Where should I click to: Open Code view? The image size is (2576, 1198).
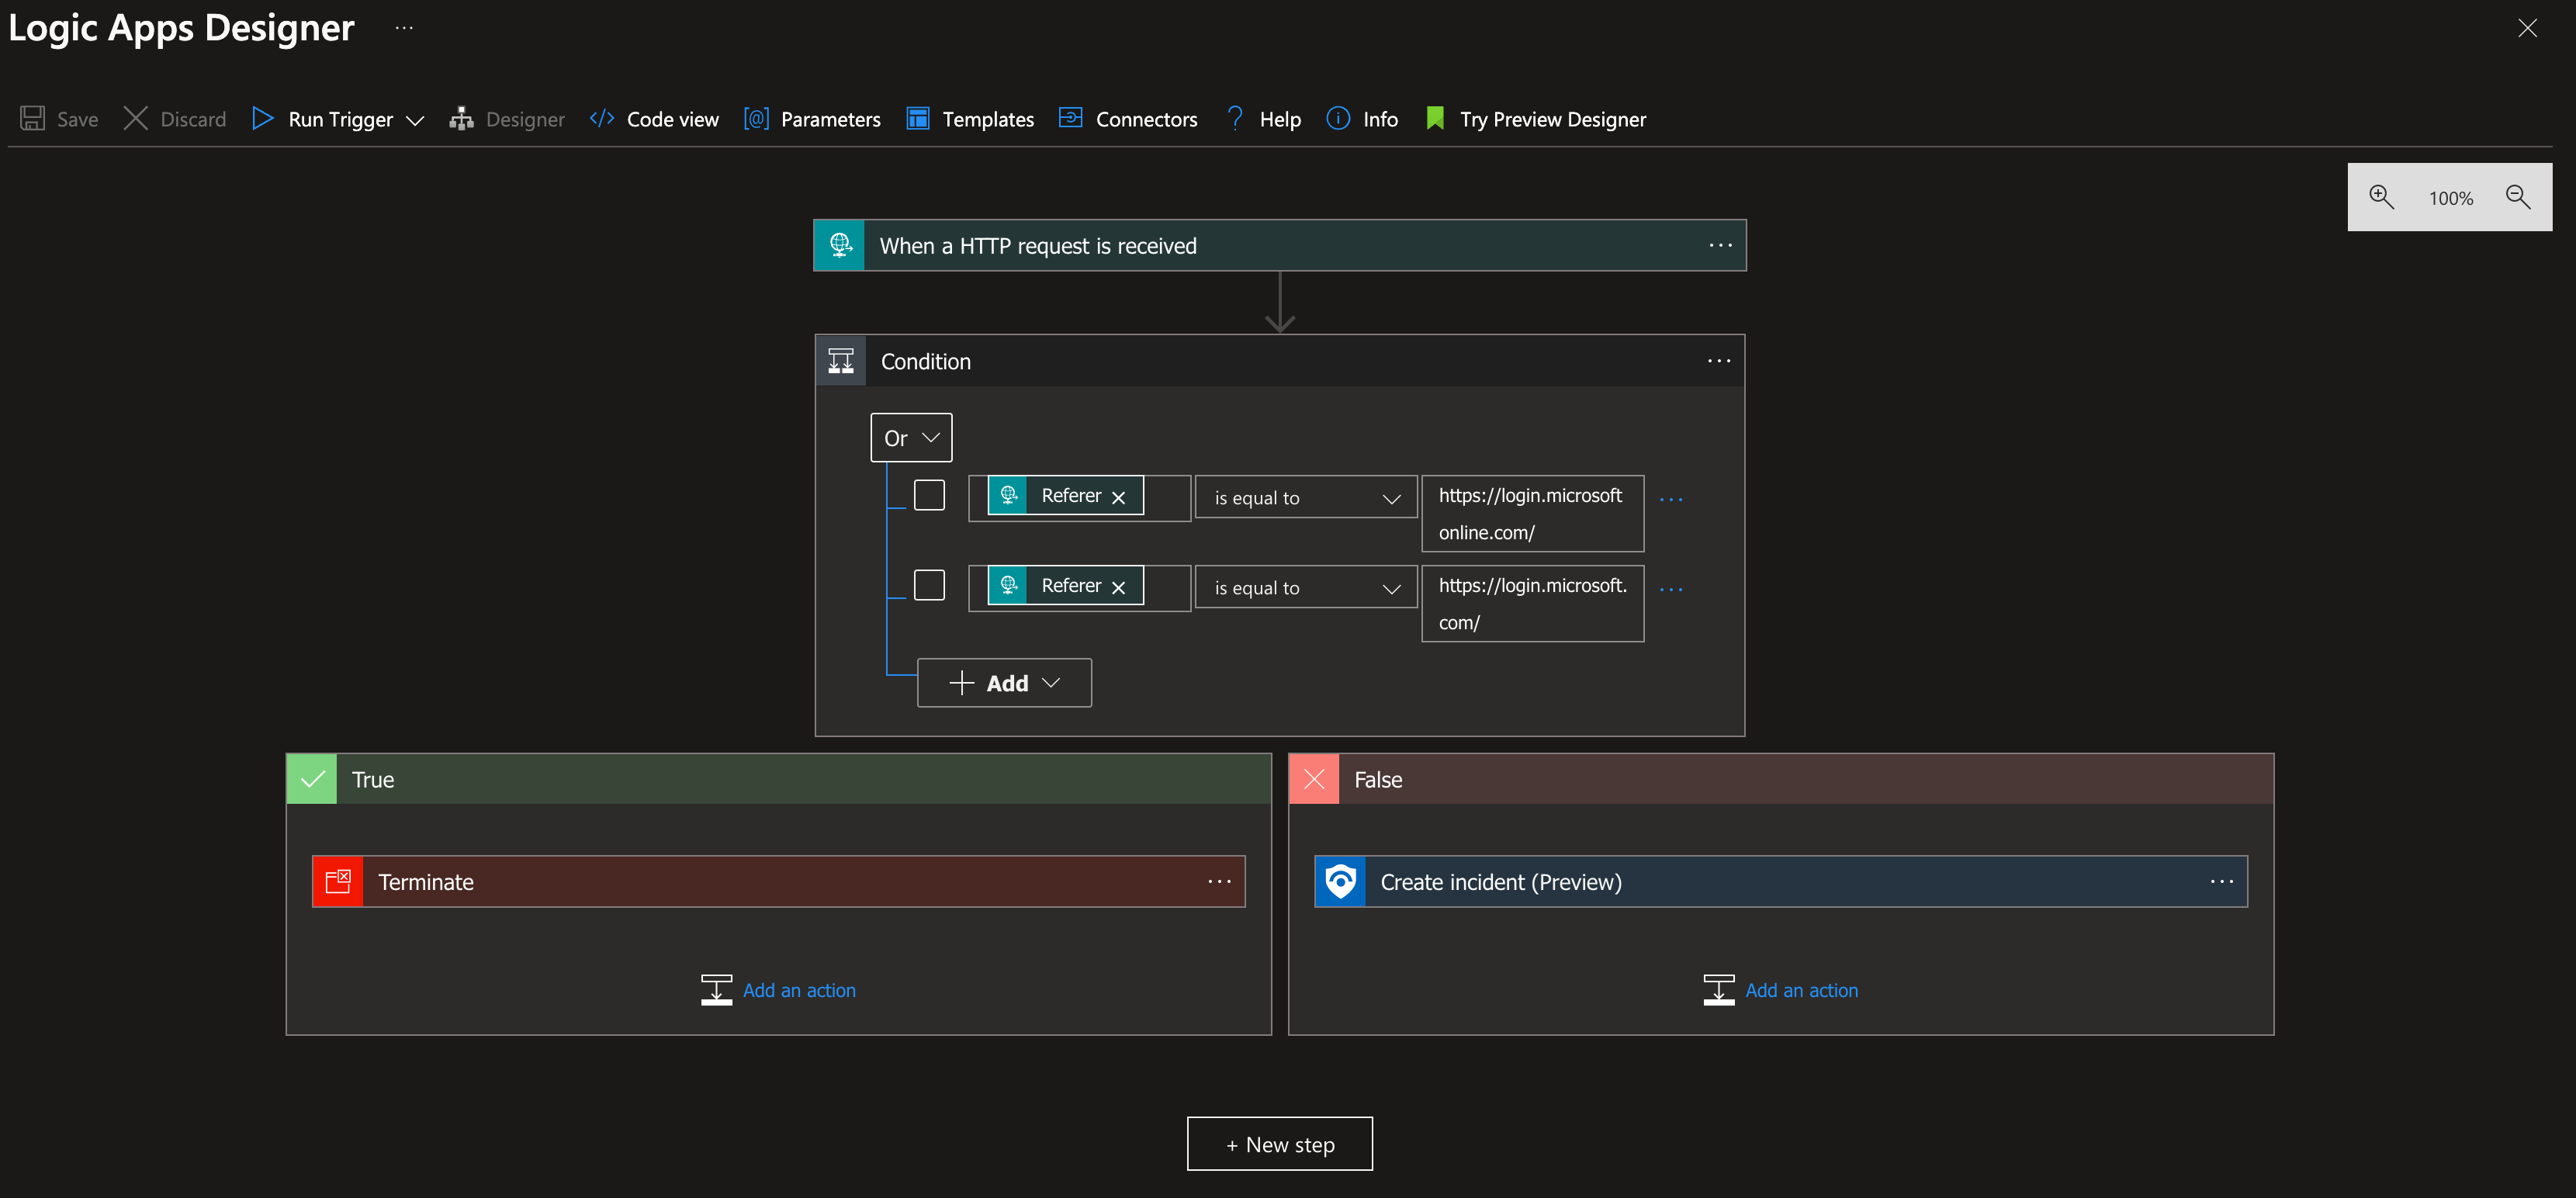(x=602, y=118)
